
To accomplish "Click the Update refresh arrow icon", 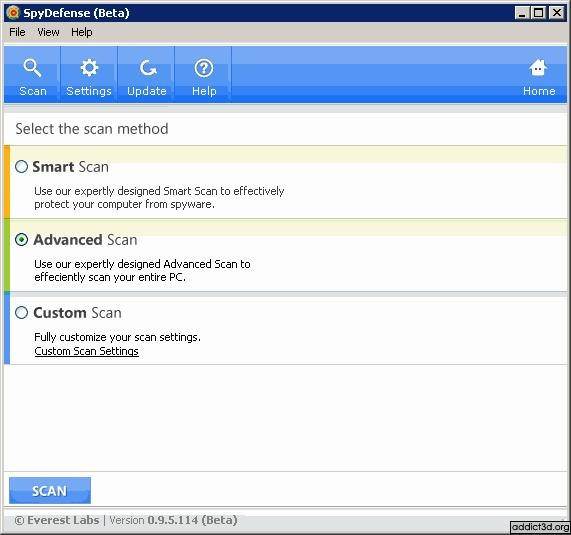I will point(147,68).
